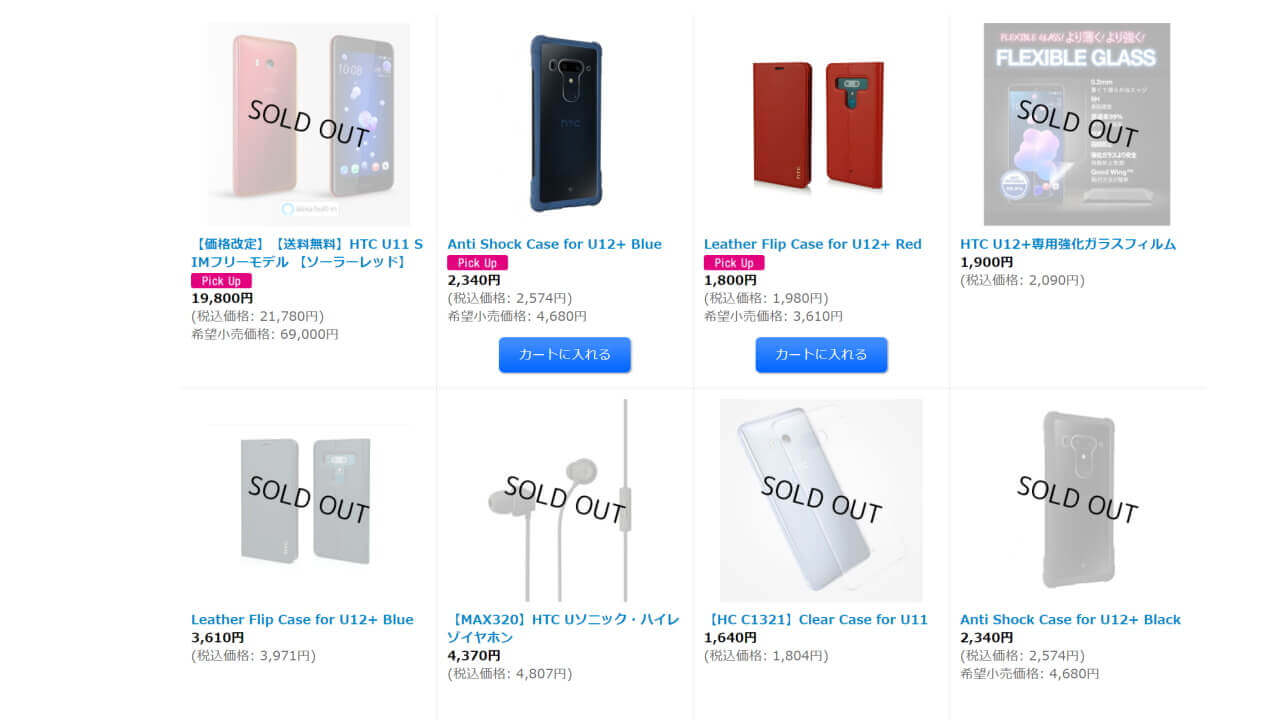Click the Leather Flip Case Red product image
This screenshot has height=720, width=1280.
click(x=820, y=124)
